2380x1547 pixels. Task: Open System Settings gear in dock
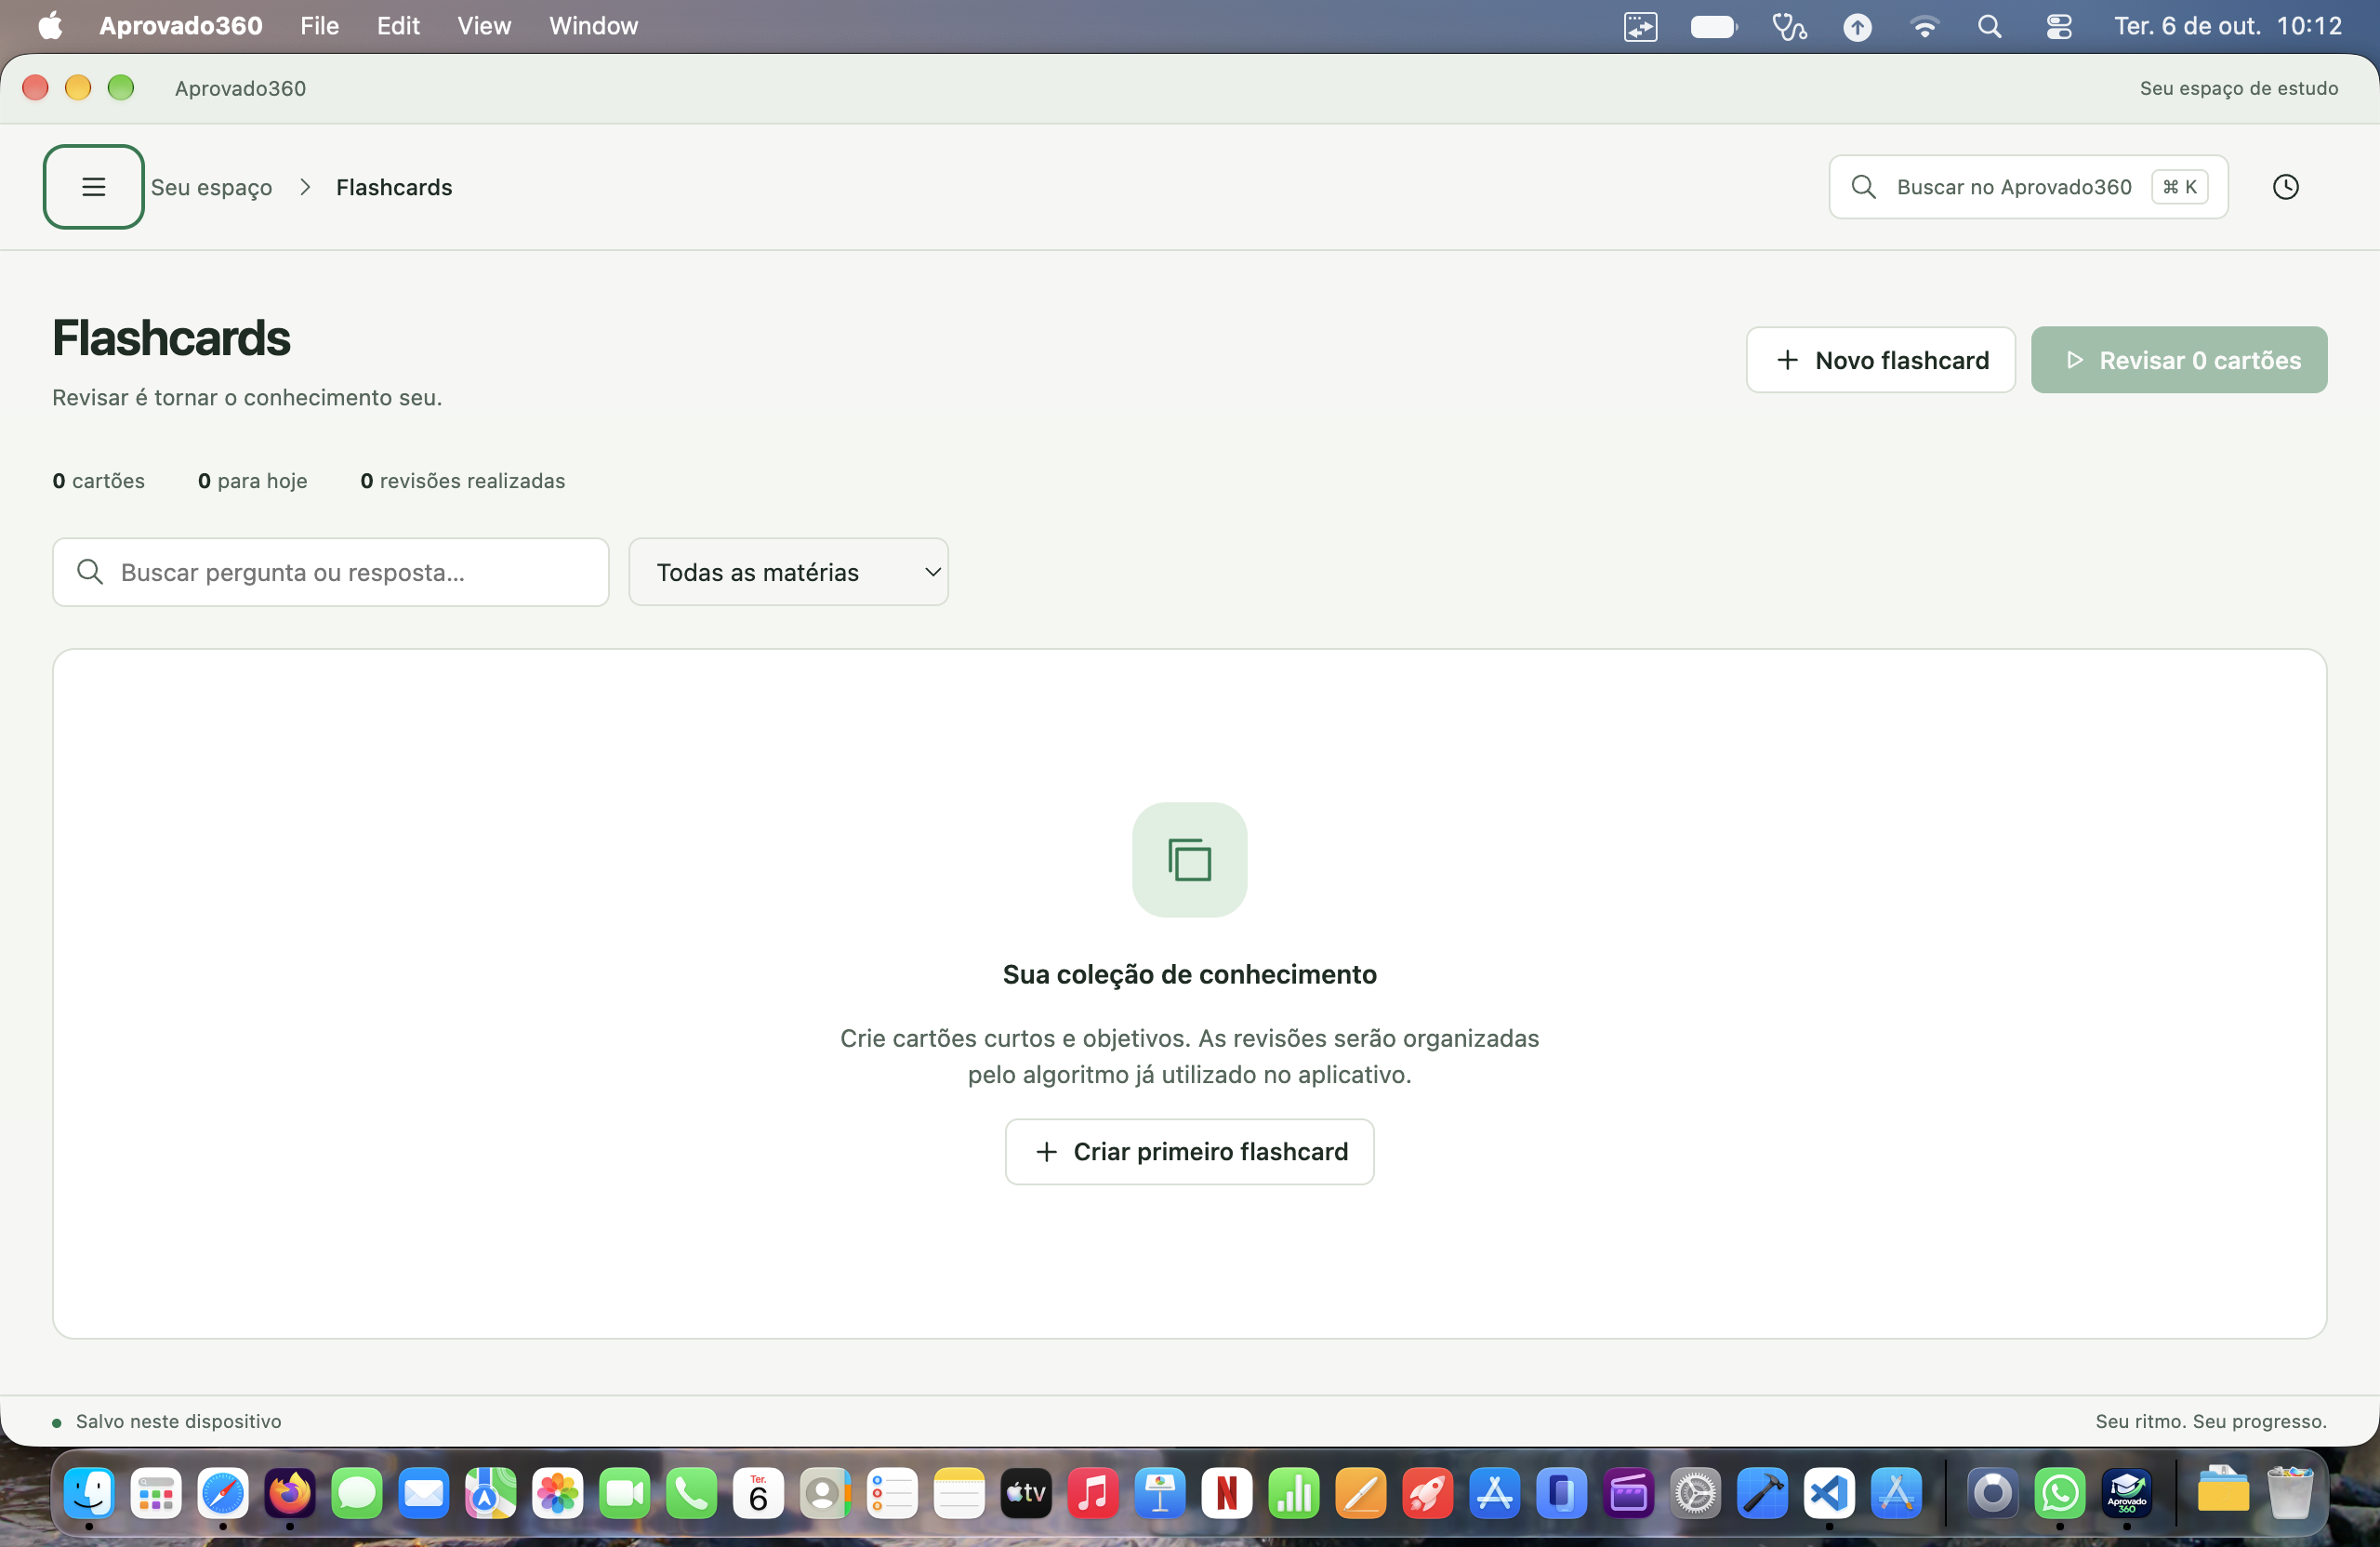pyautogui.click(x=1695, y=1494)
